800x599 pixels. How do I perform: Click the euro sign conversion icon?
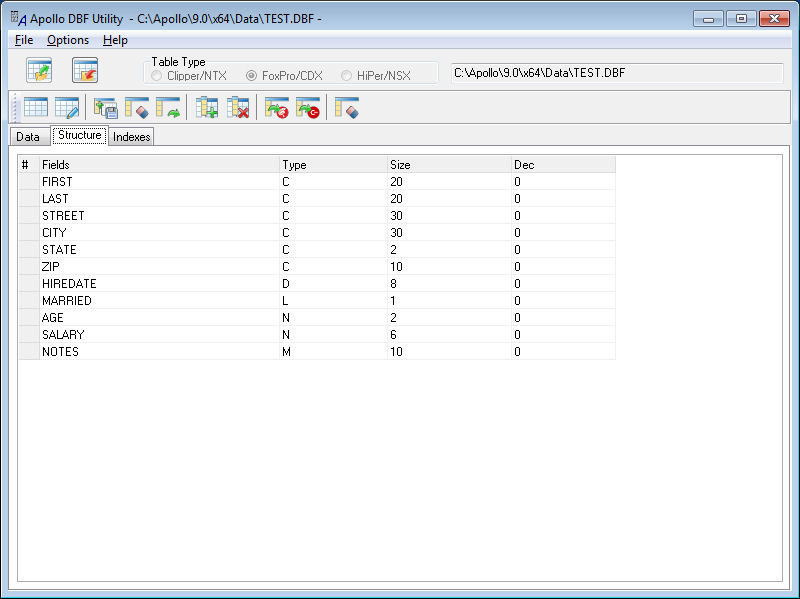tap(277, 108)
